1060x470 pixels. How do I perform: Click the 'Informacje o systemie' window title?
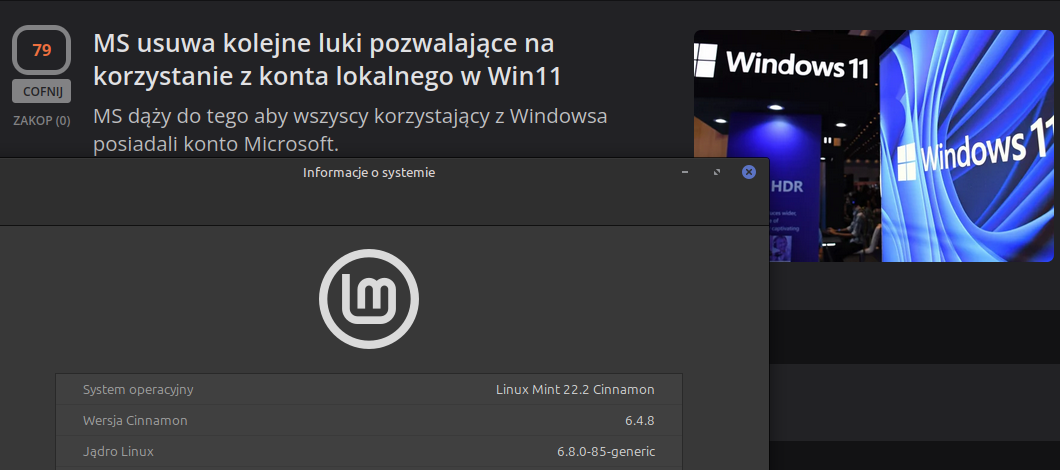pyautogui.click(x=369, y=172)
